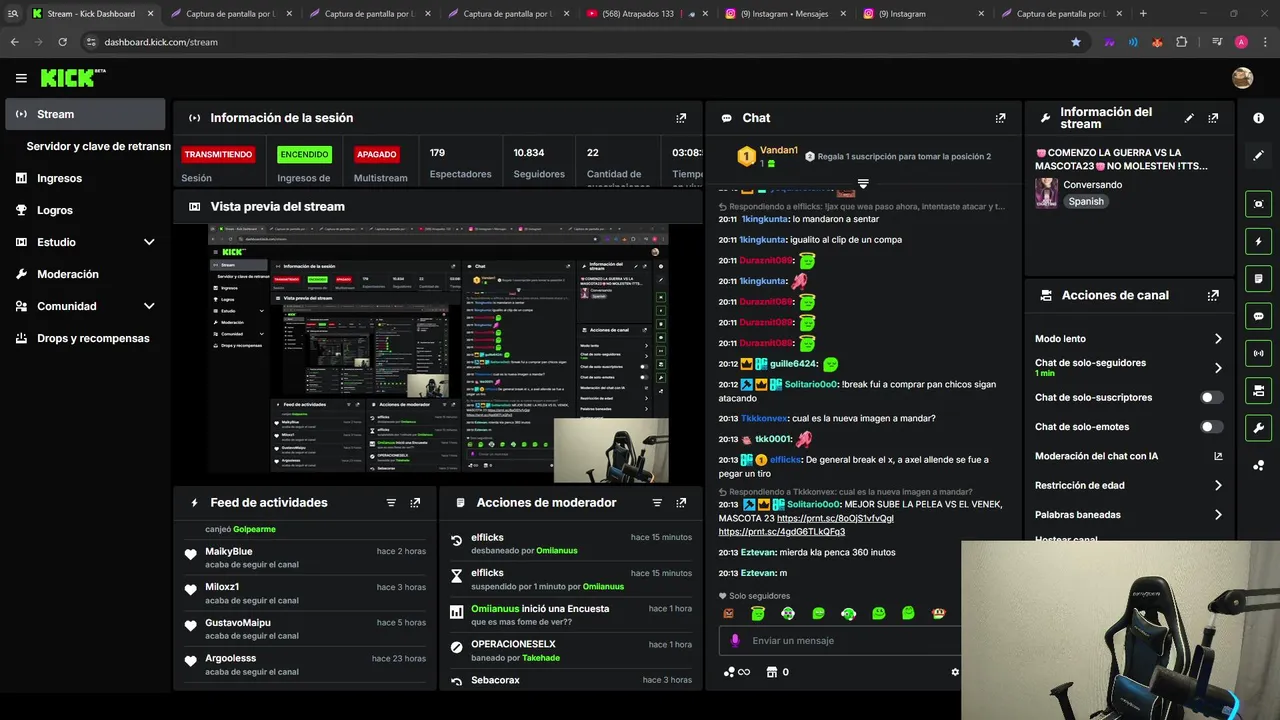Click the stream category cover image for Conversando

(1046, 193)
